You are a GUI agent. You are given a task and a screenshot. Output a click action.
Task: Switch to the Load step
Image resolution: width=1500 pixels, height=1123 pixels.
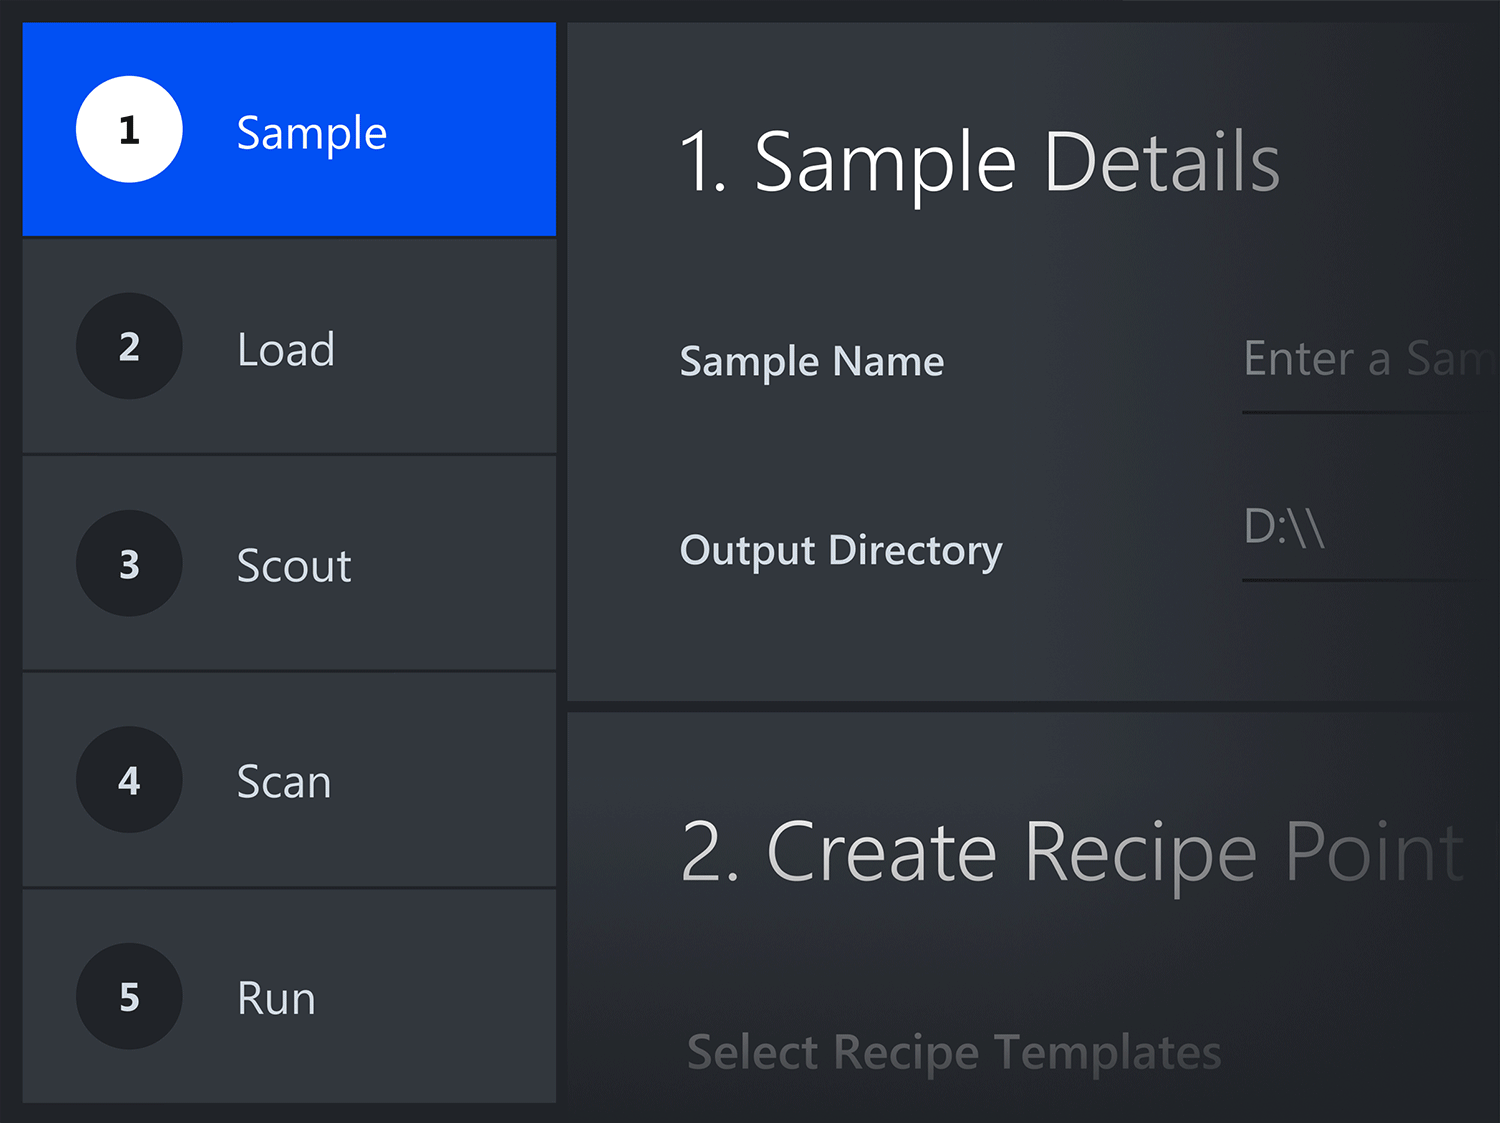click(x=288, y=346)
